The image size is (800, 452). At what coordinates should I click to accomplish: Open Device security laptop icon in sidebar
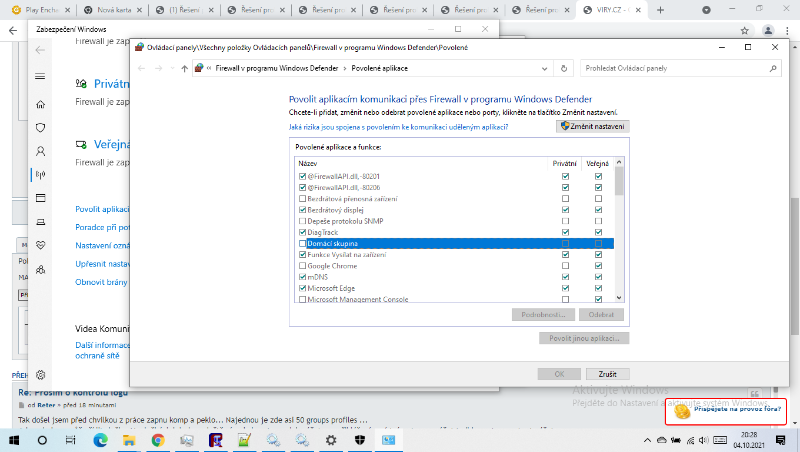click(41, 222)
